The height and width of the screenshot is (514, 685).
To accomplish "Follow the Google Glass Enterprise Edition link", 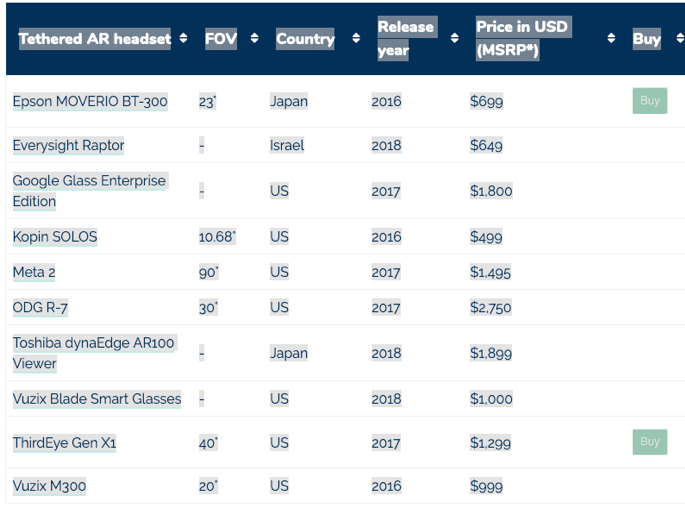I will [88, 190].
